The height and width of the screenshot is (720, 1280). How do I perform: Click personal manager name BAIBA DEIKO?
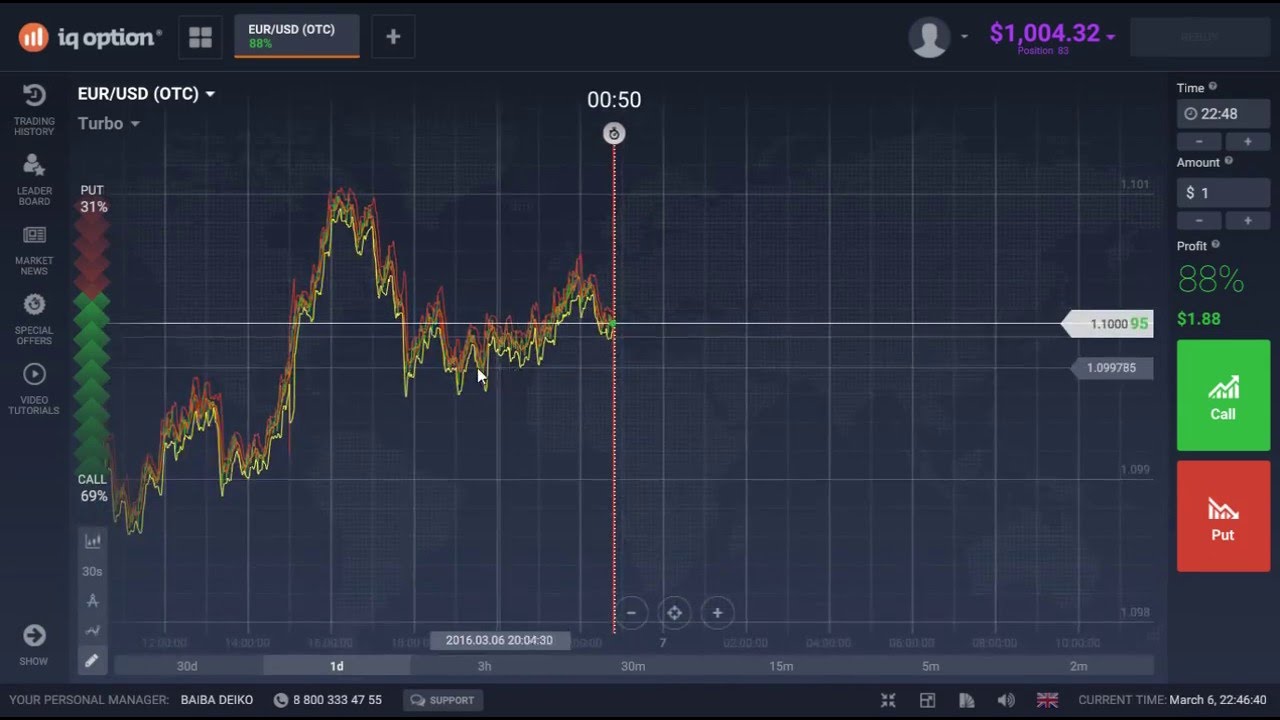[x=217, y=700]
